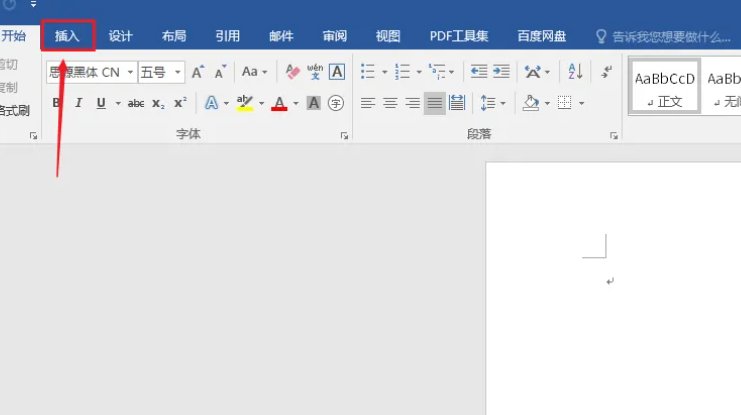Switch to the 审阅 tab
741x415 pixels.
335,36
